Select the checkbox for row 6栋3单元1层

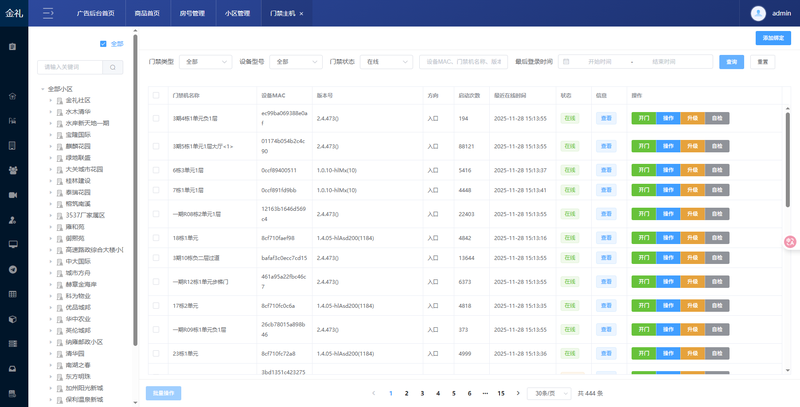click(156, 170)
